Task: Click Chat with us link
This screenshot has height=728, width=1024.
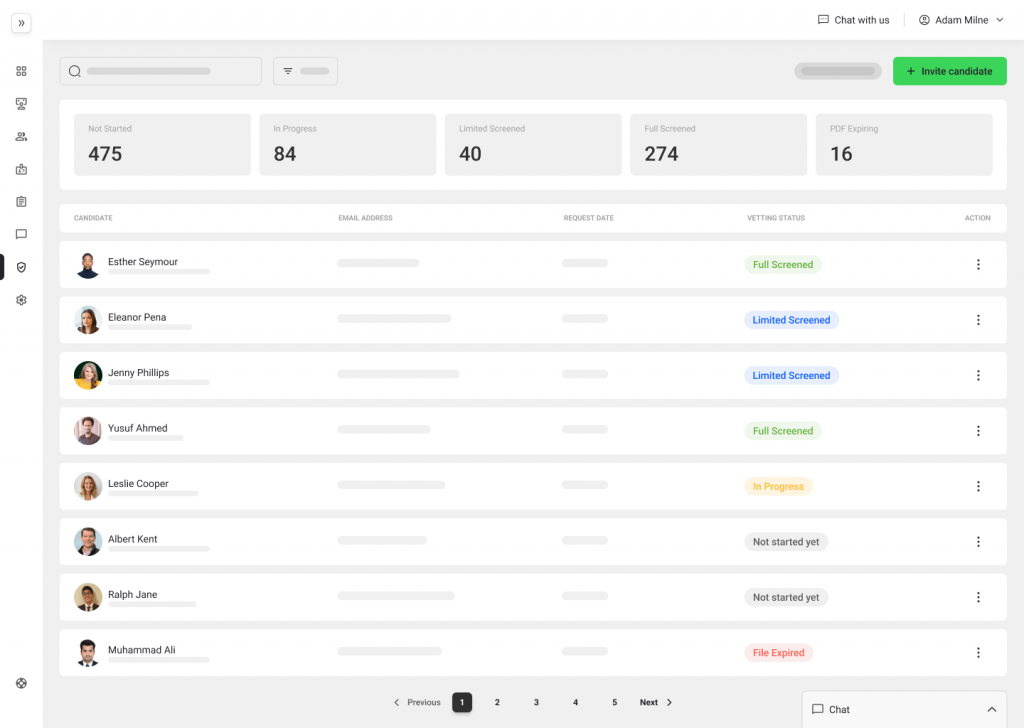Action: coord(853,20)
